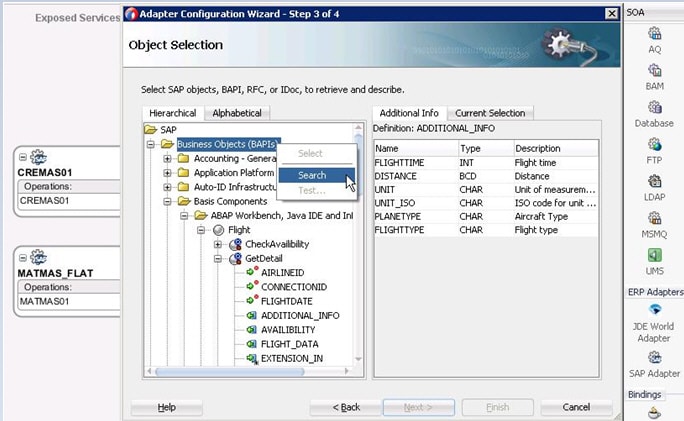The height and width of the screenshot is (421, 684).
Task: Click the Finish button
Action: coord(498,407)
